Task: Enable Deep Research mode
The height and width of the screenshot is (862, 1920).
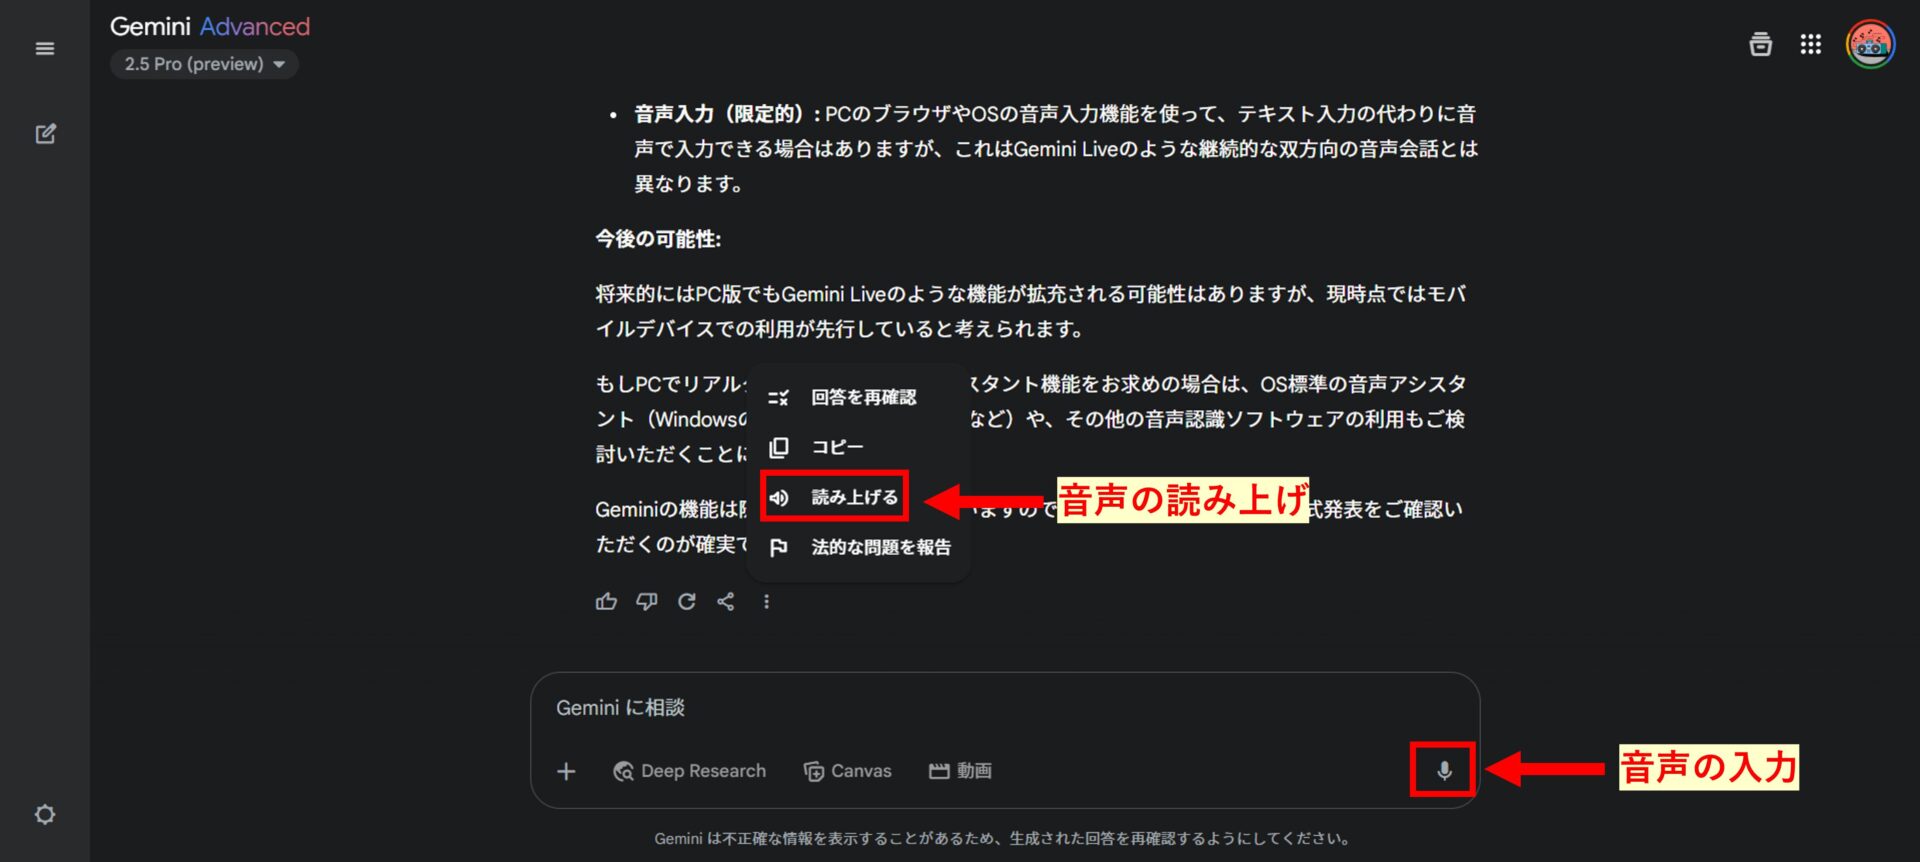Action: click(x=690, y=771)
